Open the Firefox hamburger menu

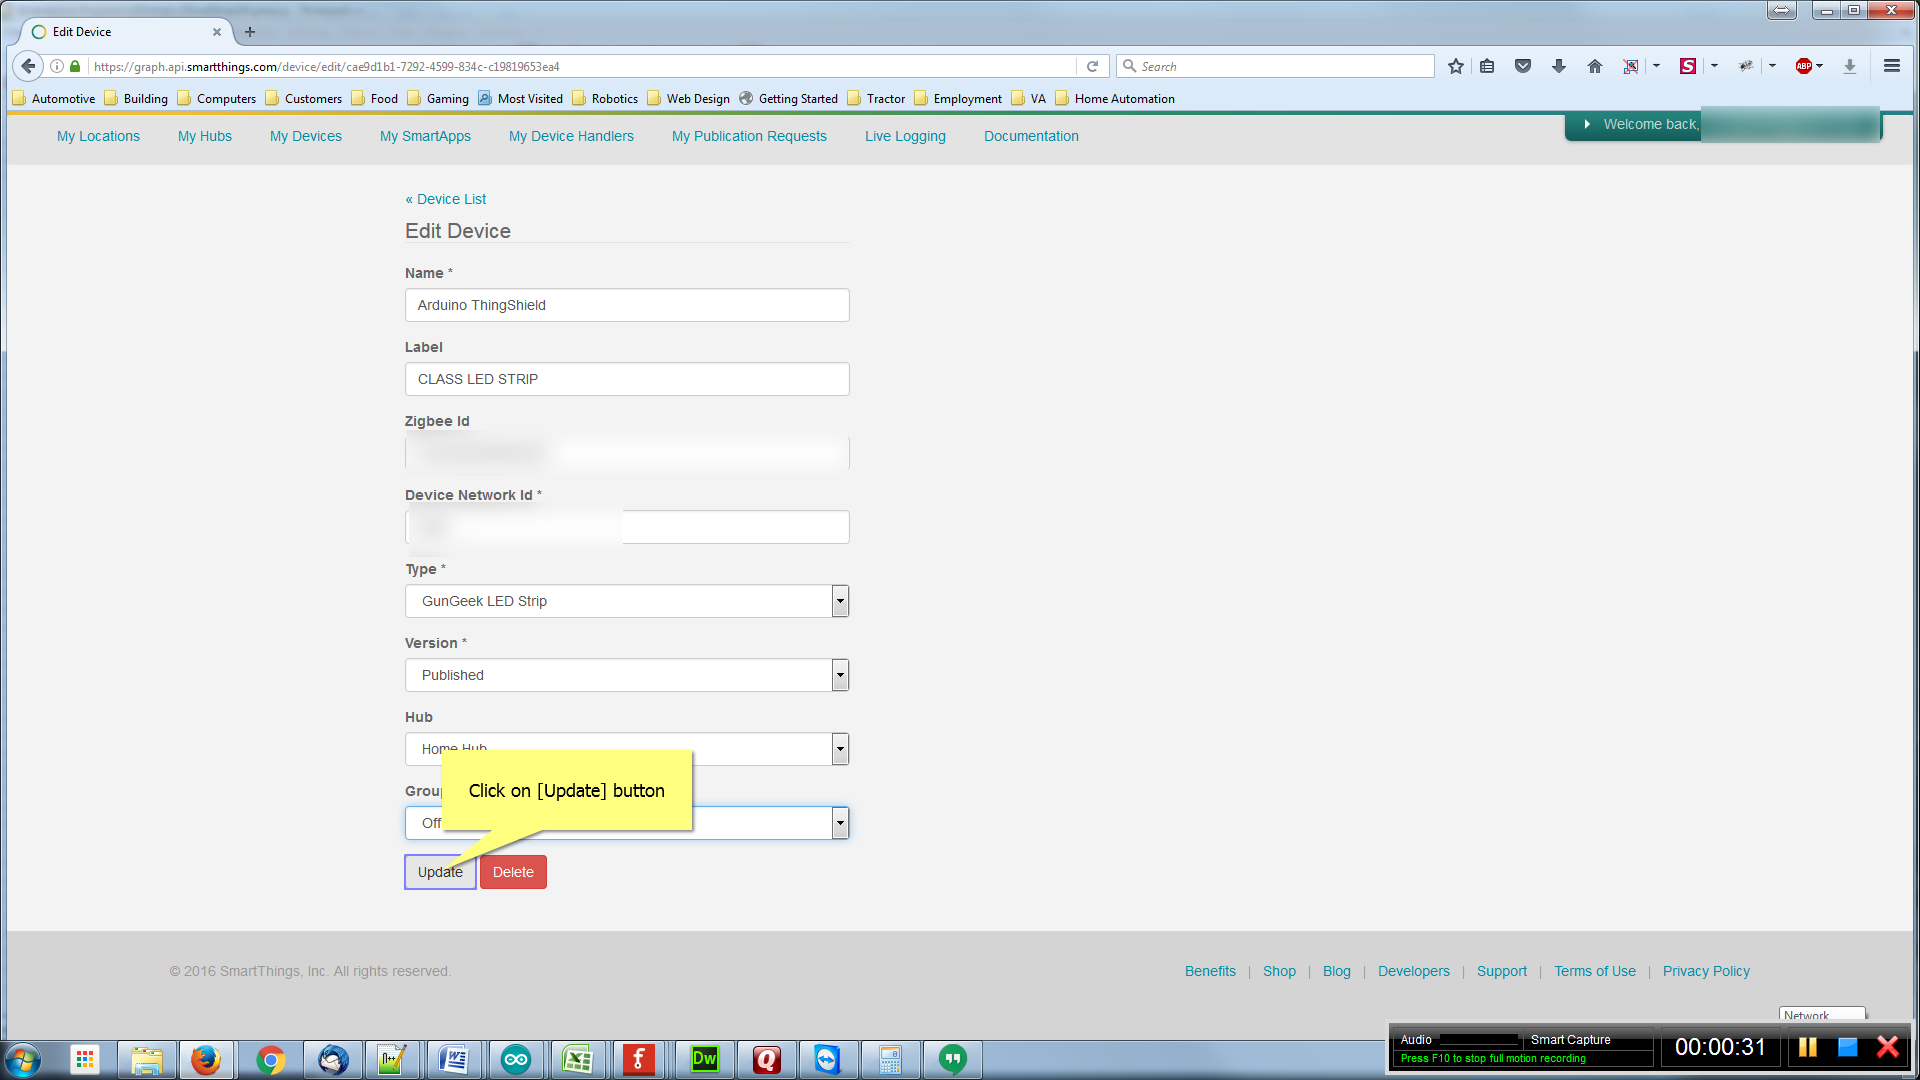(x=1891, y=66)
